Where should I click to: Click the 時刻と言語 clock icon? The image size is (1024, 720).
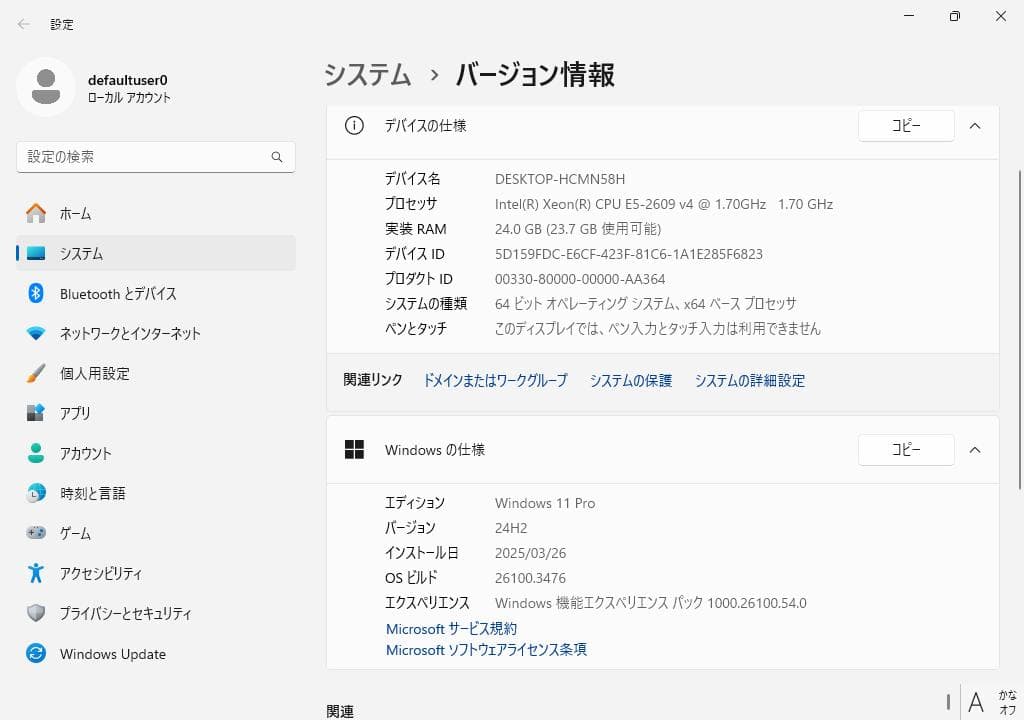coord(36,493)
